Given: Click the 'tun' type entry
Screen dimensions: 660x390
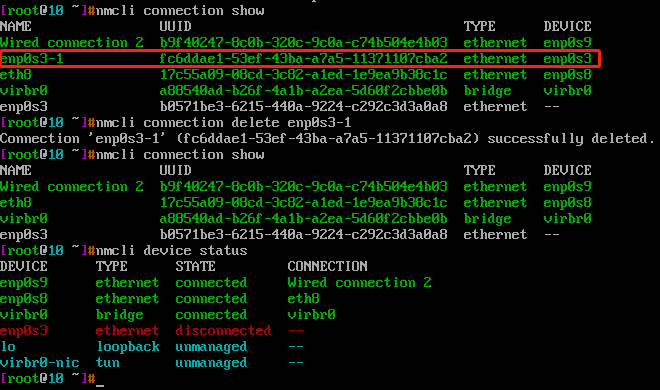Looking at the screenshot, I should (x=108, y=362).
